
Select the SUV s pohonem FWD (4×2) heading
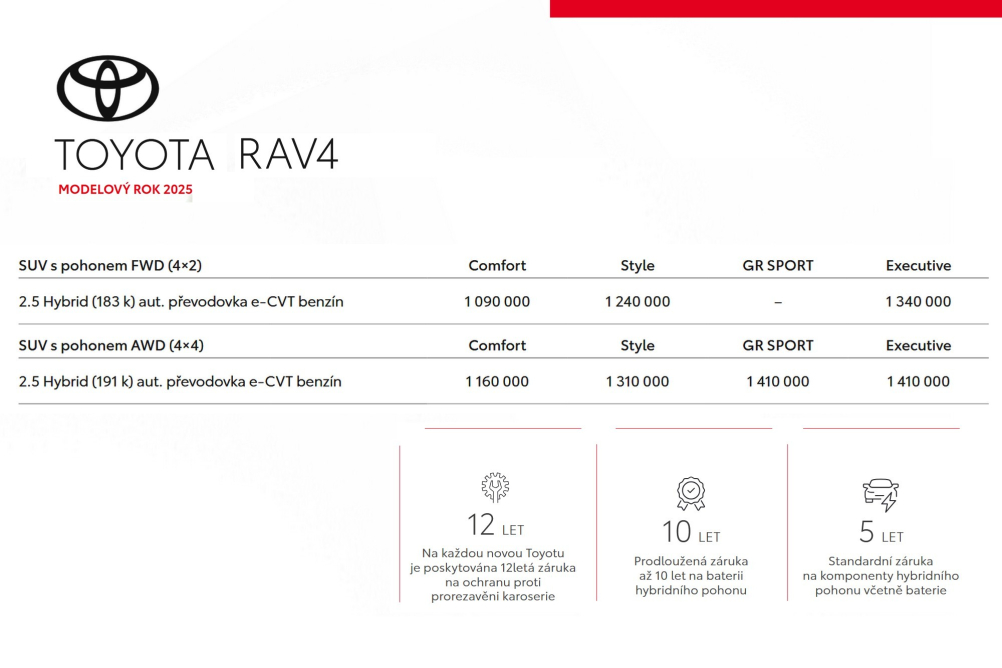click(x=110, y=266)
